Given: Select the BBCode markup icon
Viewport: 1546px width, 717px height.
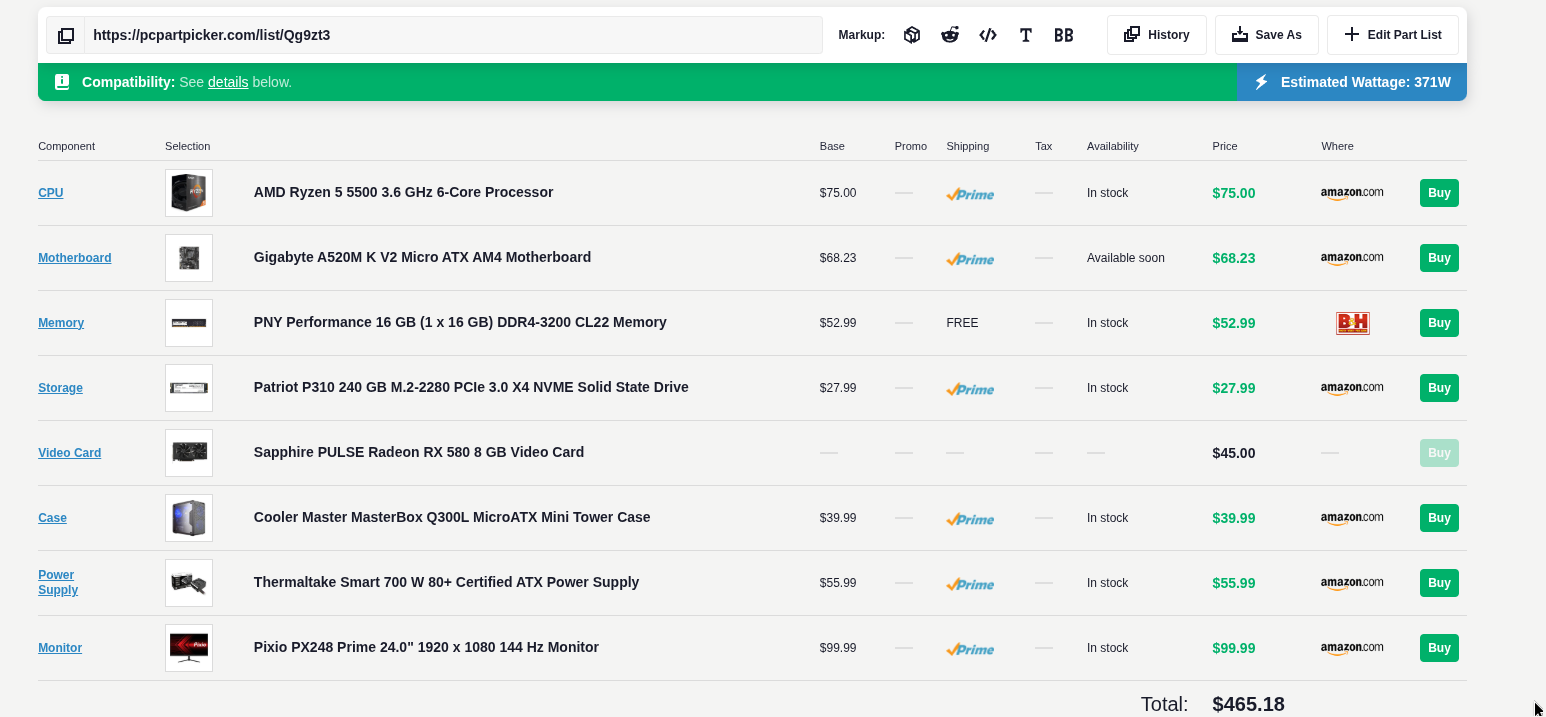Looking at the screenshot, I should coord(1064,35).
